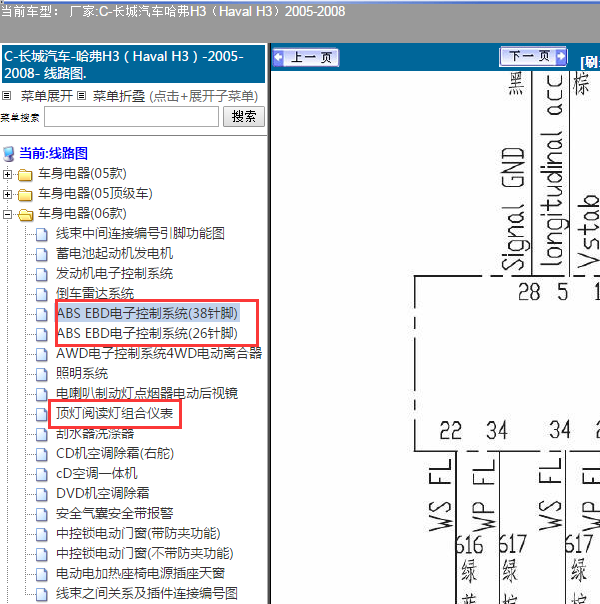Click document icon of 发动机电子控制系统
The width and height of the screenshot is (600, 604).
tap(42, 274)
